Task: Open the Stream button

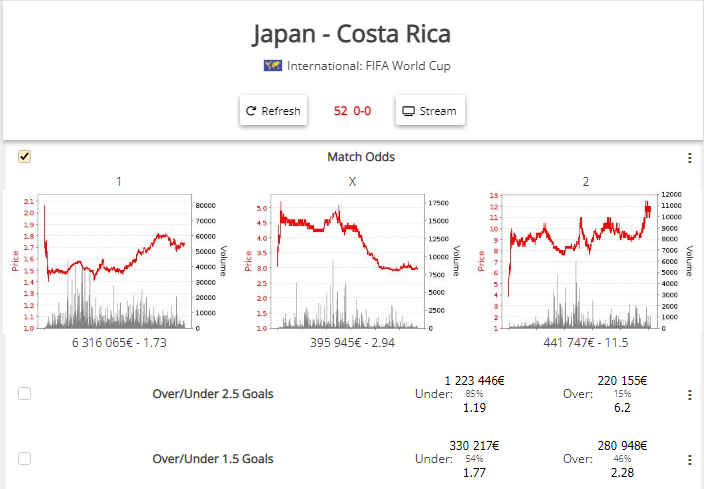Action: pyautogui.click(x=430, y=111)
